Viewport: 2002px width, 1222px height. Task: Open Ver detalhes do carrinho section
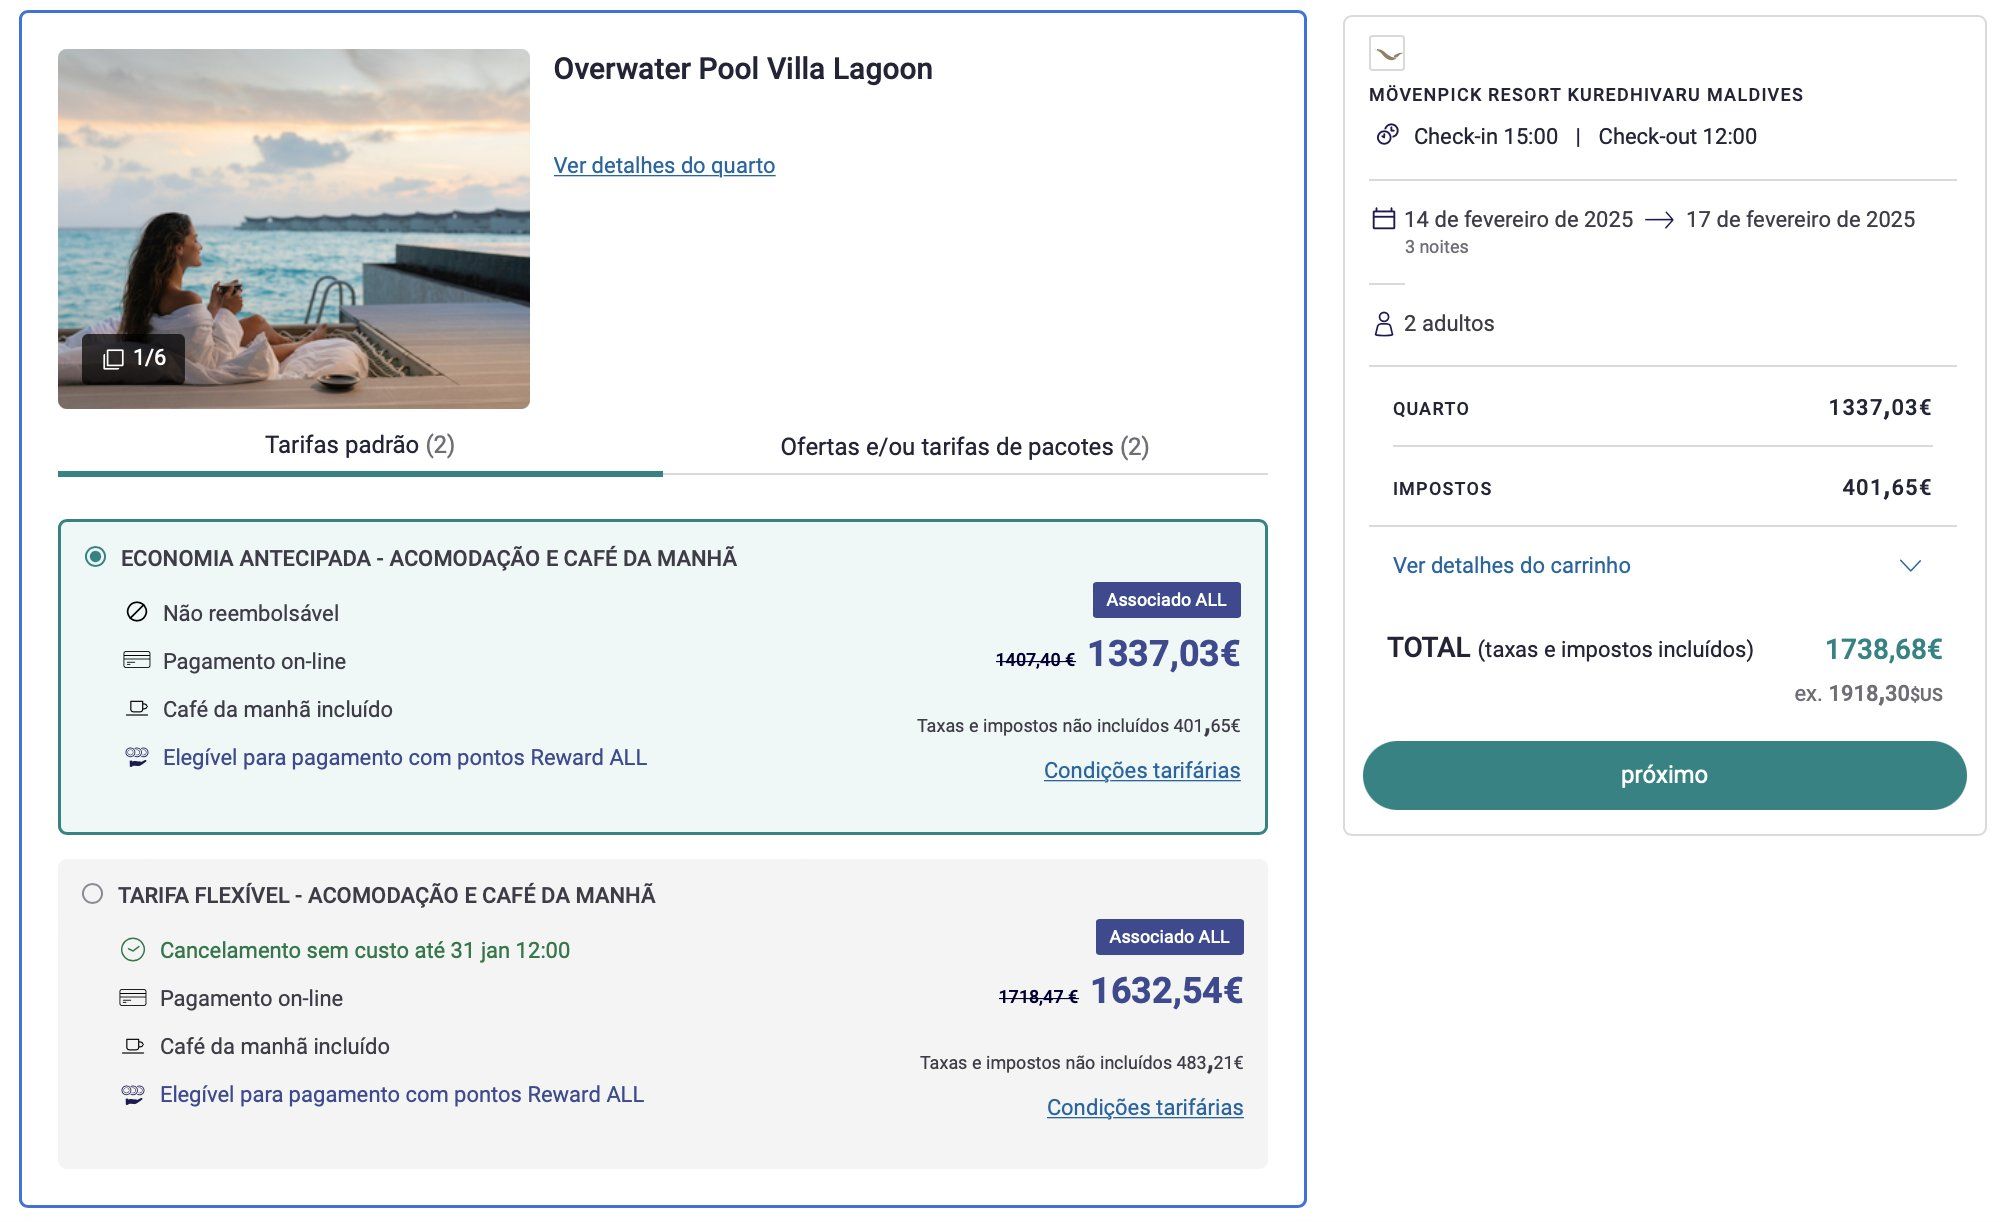pos(1511,566)
